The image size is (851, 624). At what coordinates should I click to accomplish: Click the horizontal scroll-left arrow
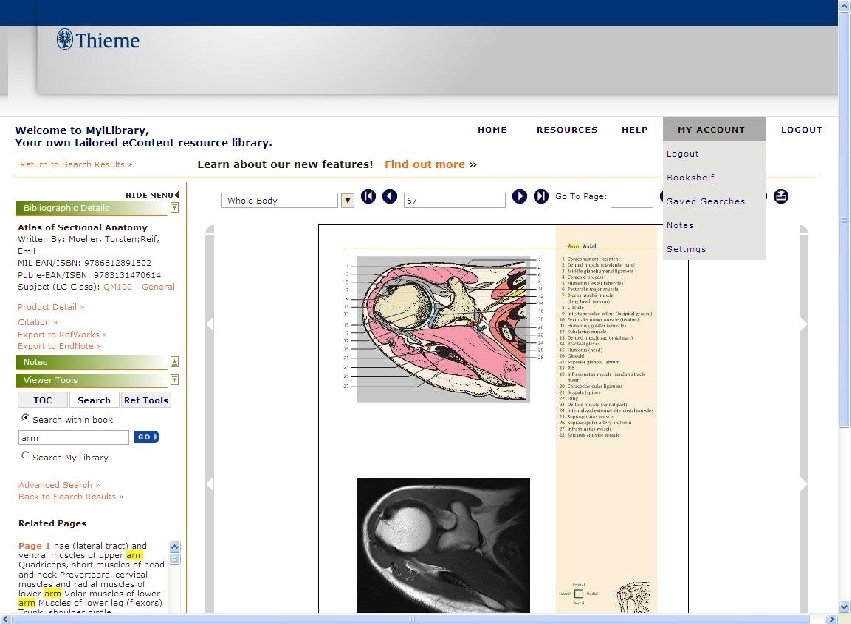tap(5, 619)
